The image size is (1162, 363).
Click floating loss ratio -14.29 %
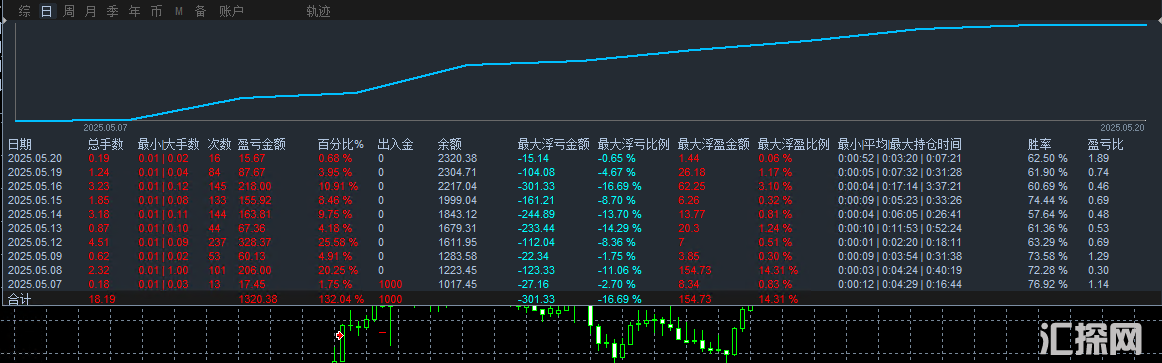[x=620, y=228]
